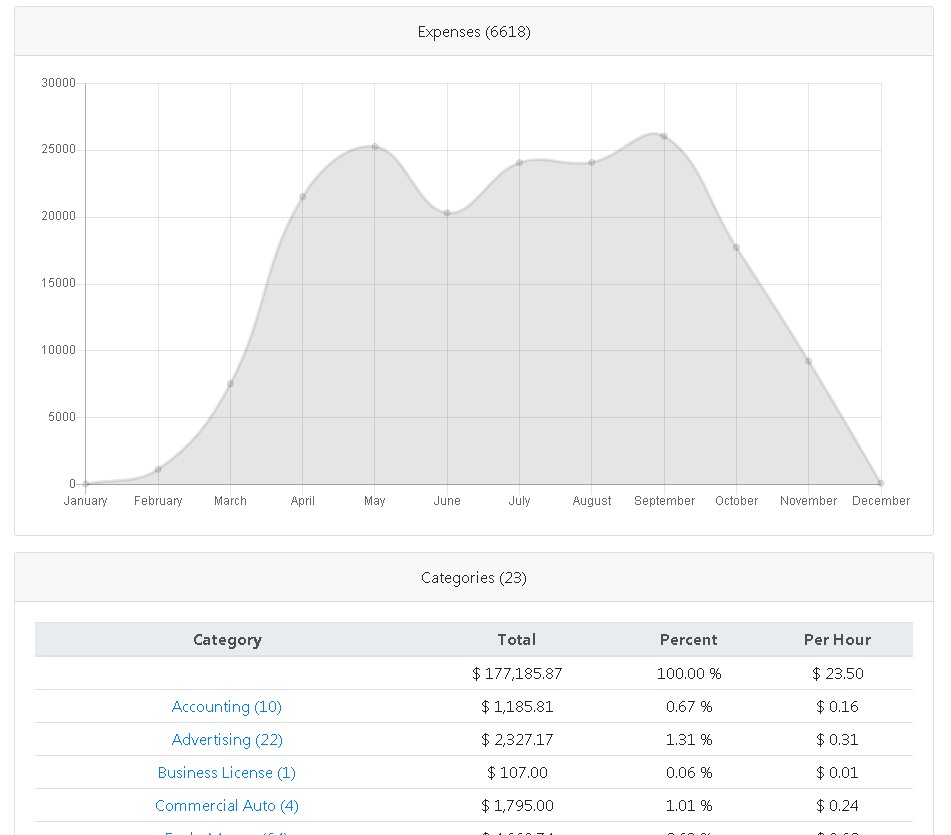Click the November data point on chart
Image resolution: width=951 pixels, height=835 pixels.
tap(808, 361)
